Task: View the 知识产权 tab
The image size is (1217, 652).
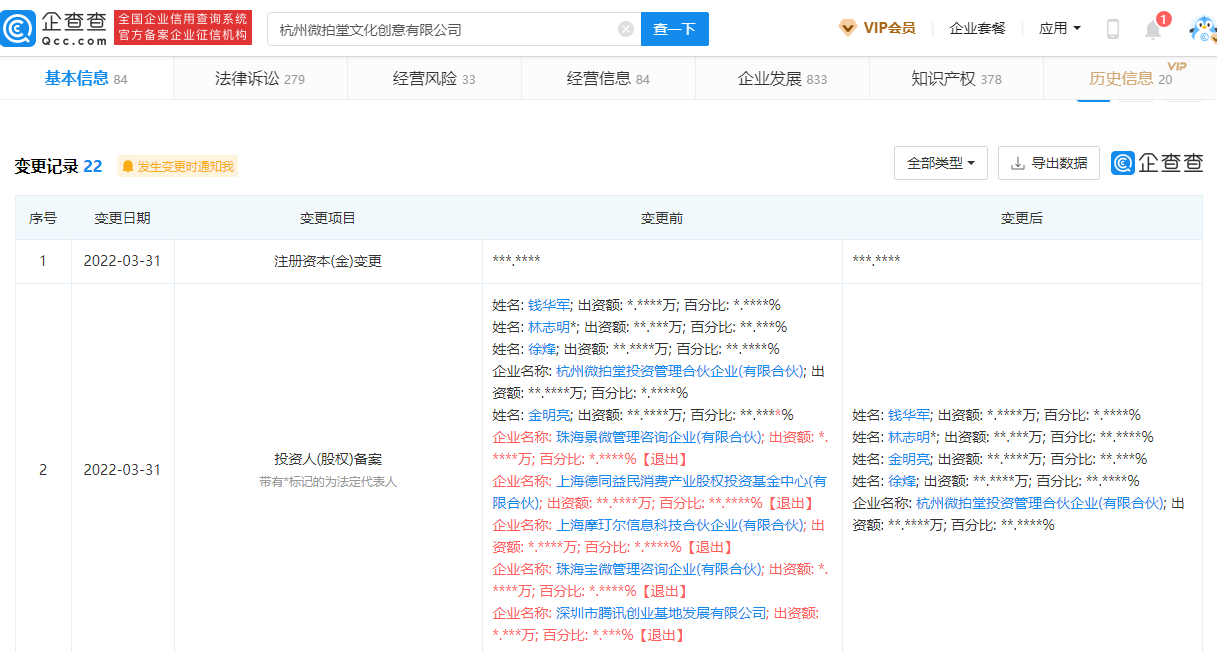Action: pyautogui.click(x=956, y=78)
